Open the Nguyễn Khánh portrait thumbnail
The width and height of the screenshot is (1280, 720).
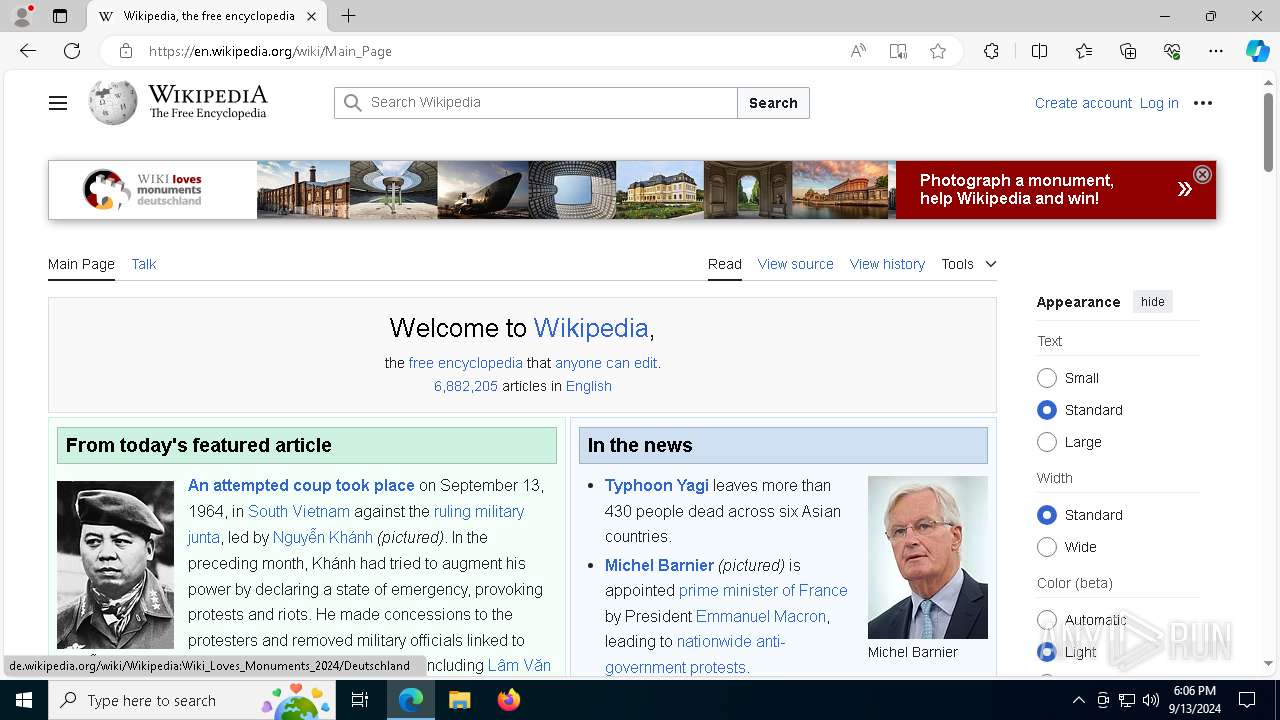(115, 565)
